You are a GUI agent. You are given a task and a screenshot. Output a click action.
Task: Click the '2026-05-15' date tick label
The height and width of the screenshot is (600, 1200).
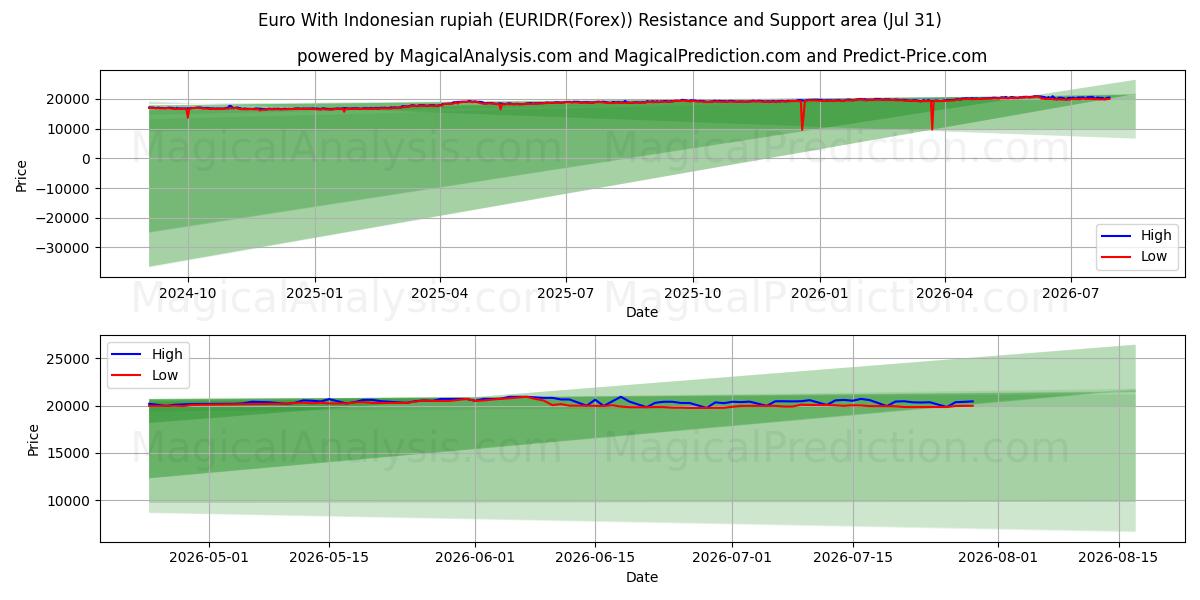[329, 557]
